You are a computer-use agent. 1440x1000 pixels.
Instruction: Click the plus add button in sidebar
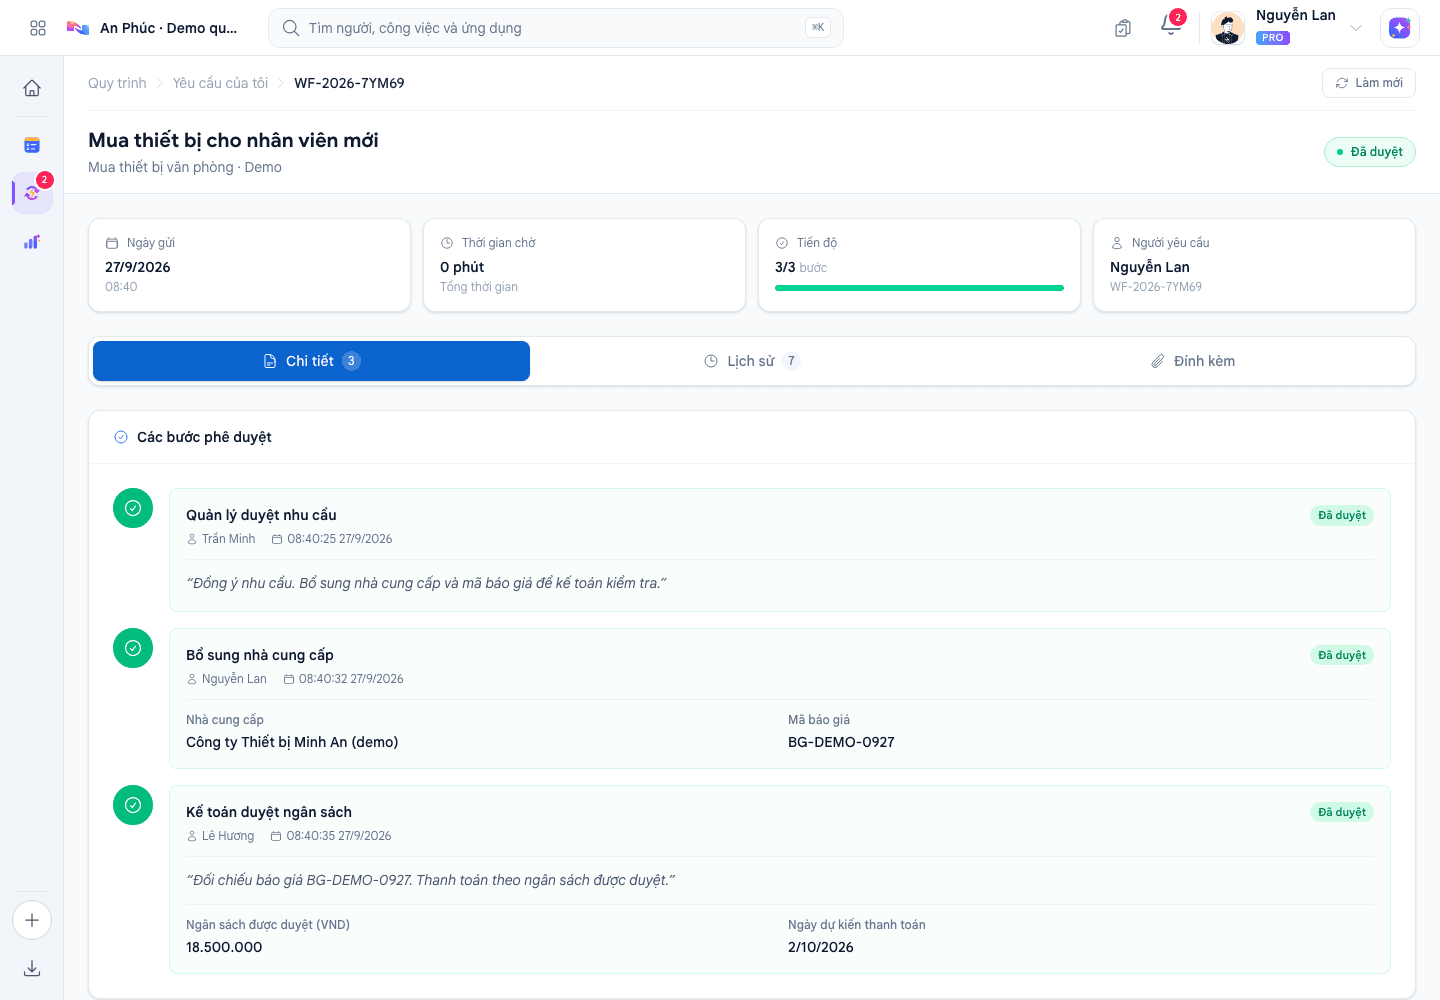point(32,920)
